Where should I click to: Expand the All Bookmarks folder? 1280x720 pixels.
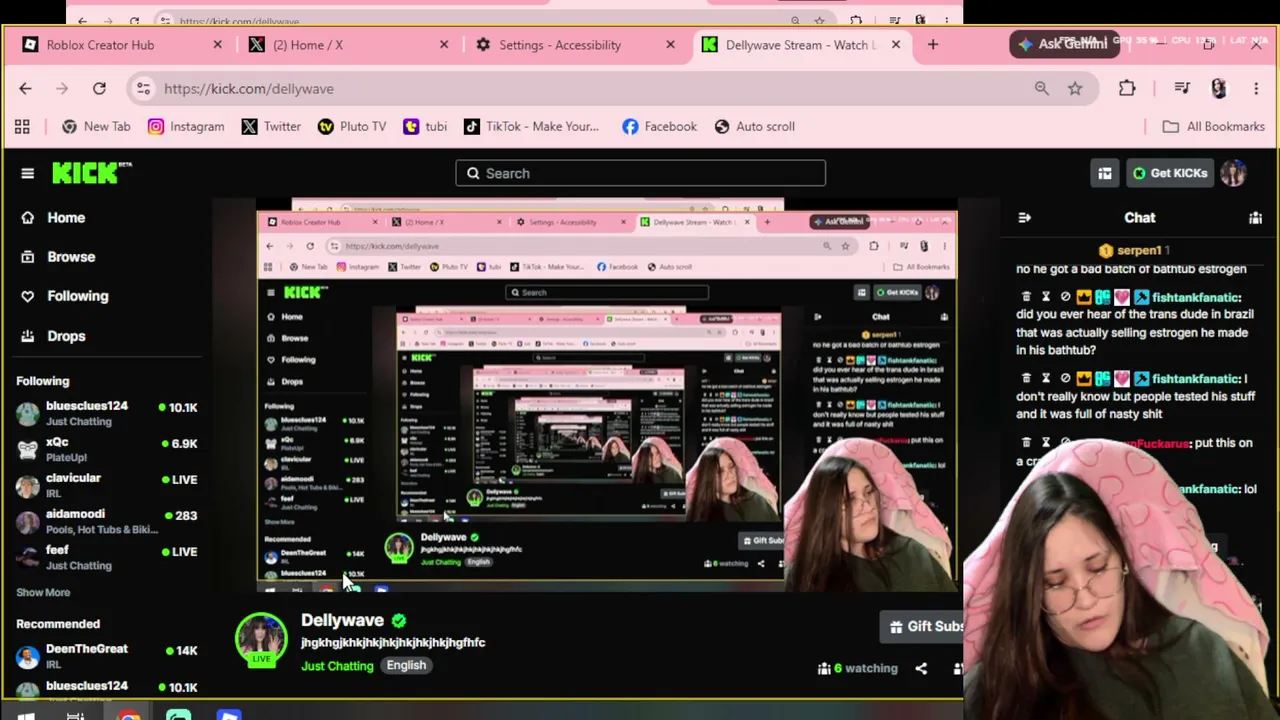click(x=1214, y=127)
